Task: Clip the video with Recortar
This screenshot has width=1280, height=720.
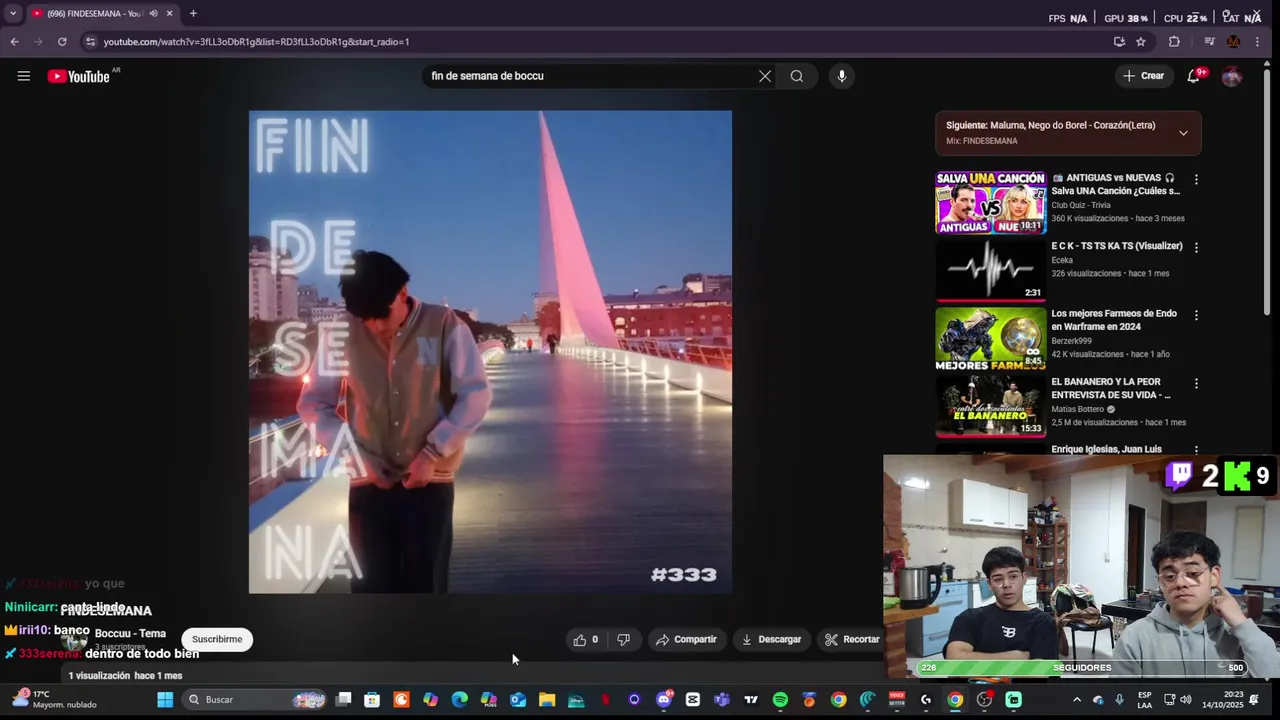Action: coord(852,639)
